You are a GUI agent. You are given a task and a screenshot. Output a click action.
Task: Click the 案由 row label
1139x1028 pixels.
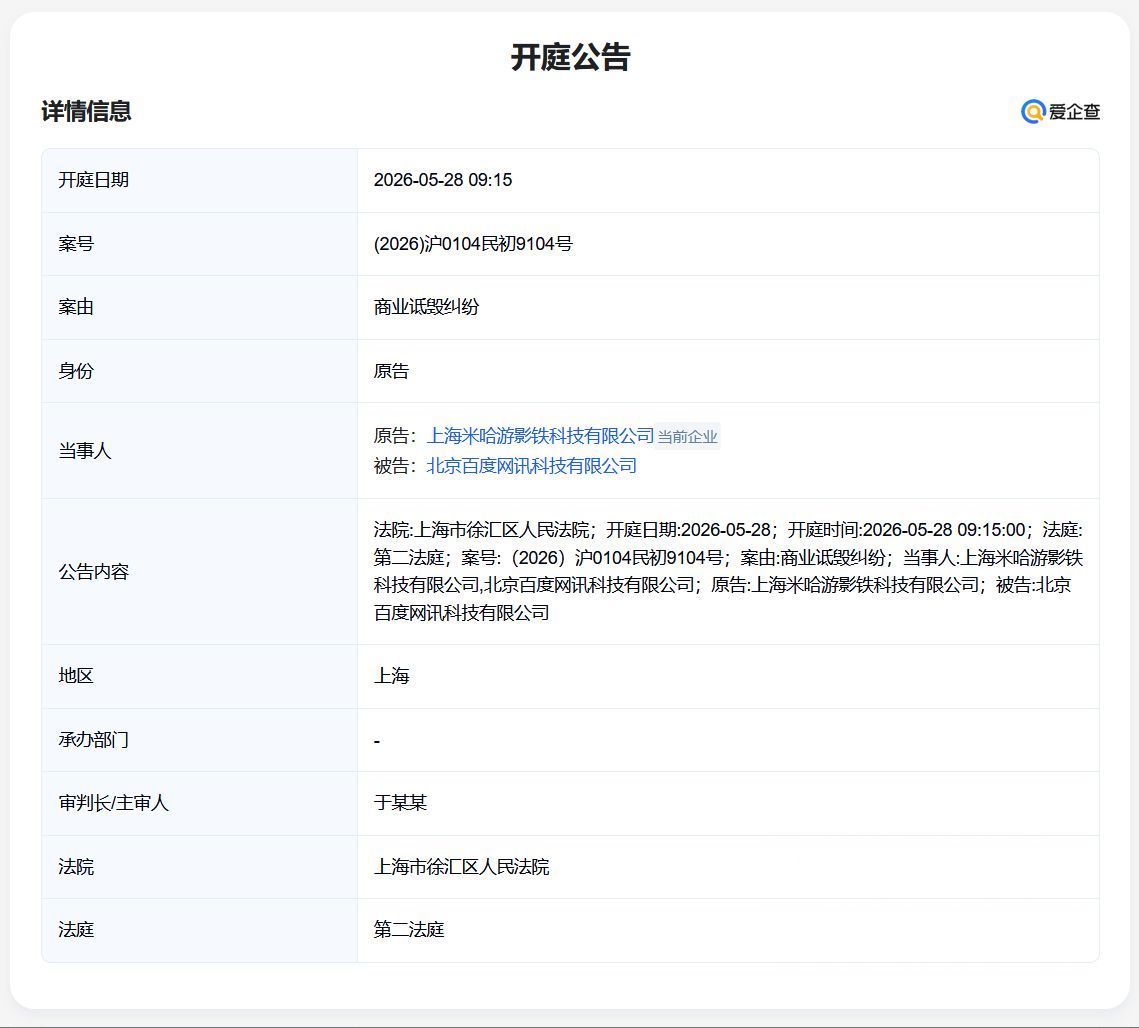76,307
